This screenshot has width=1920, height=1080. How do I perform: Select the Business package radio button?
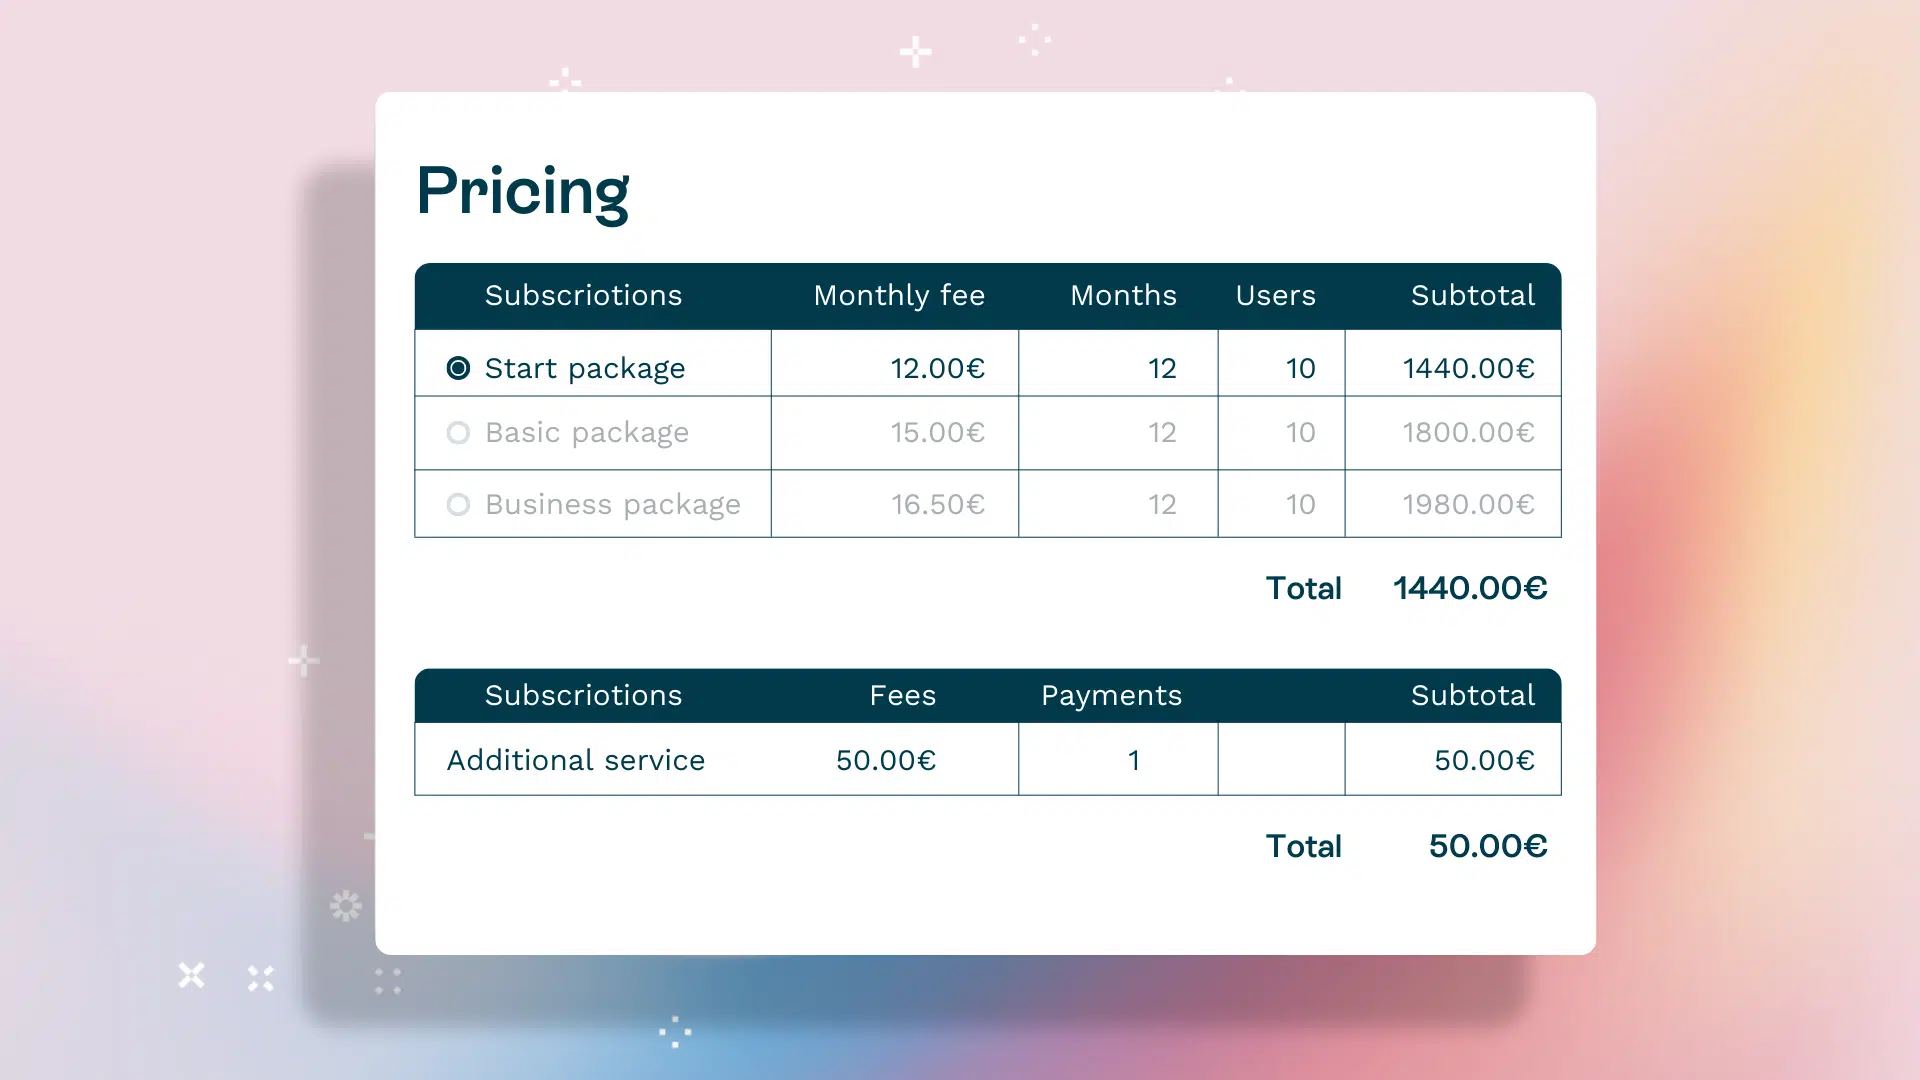pyautogui.click(x=458, y=505)
